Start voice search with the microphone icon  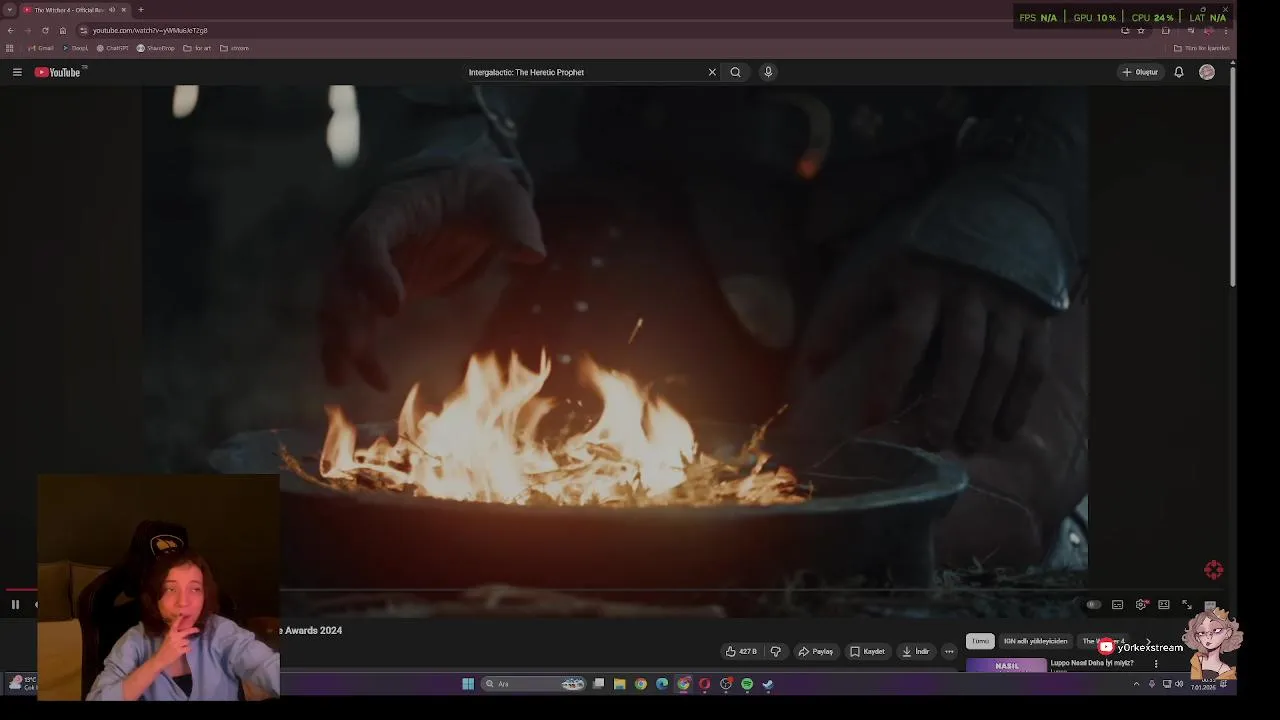[x=768, y=72]
